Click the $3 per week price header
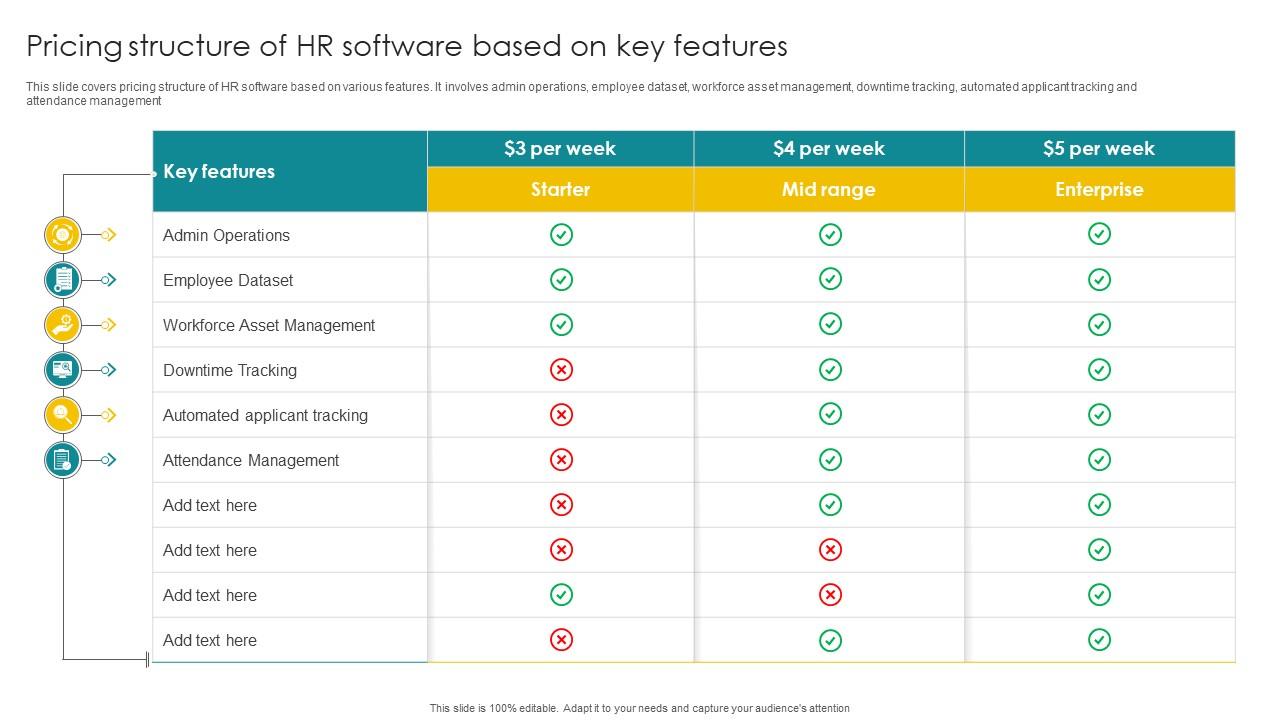This screenshot has height=720, width=1280. [560, 149]
